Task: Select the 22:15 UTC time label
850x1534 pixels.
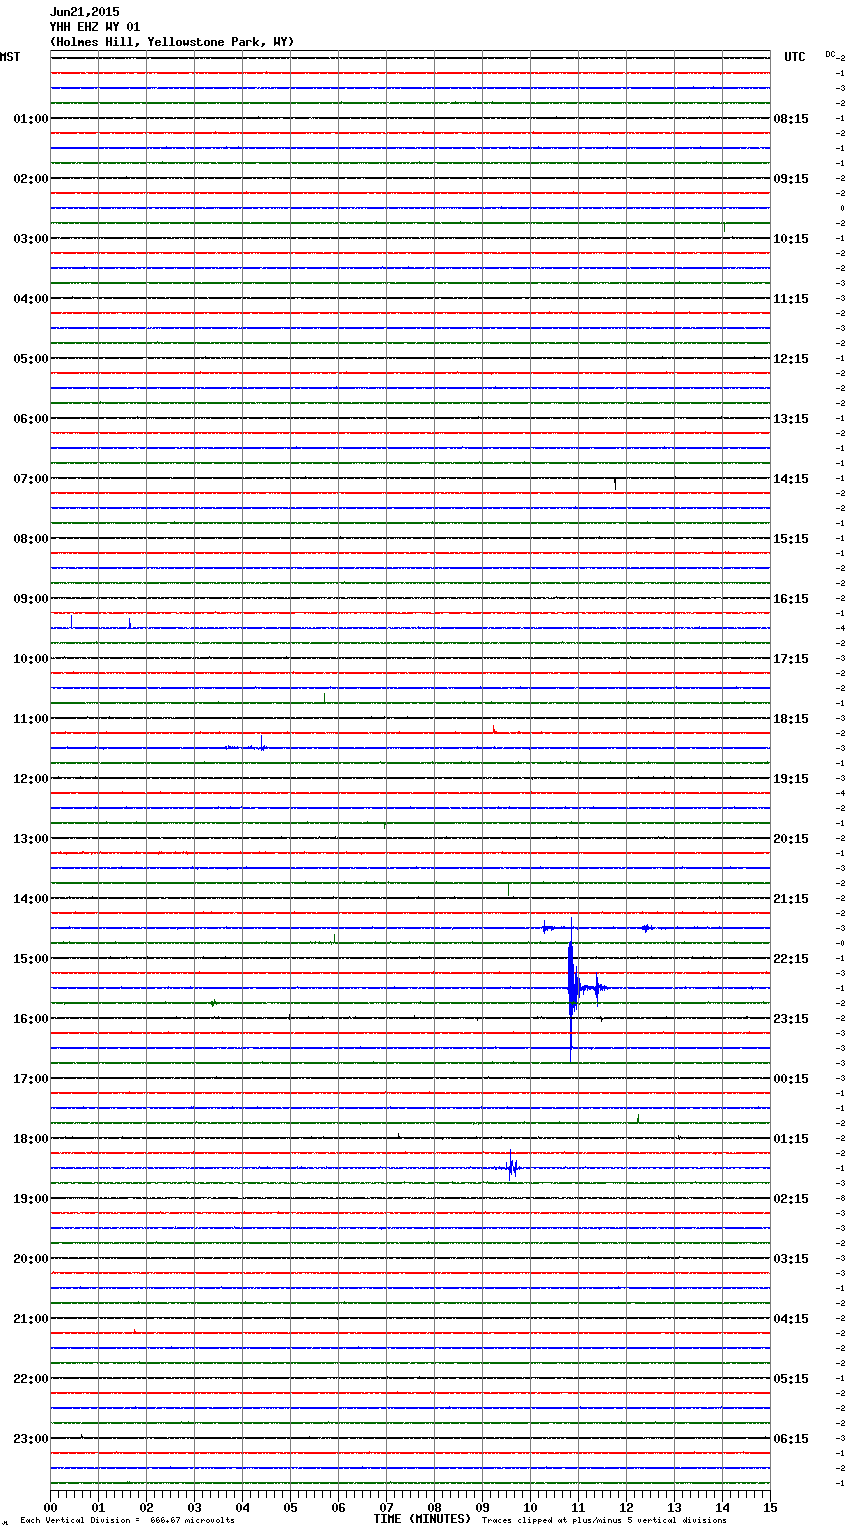Action: (x=791, y=959)
